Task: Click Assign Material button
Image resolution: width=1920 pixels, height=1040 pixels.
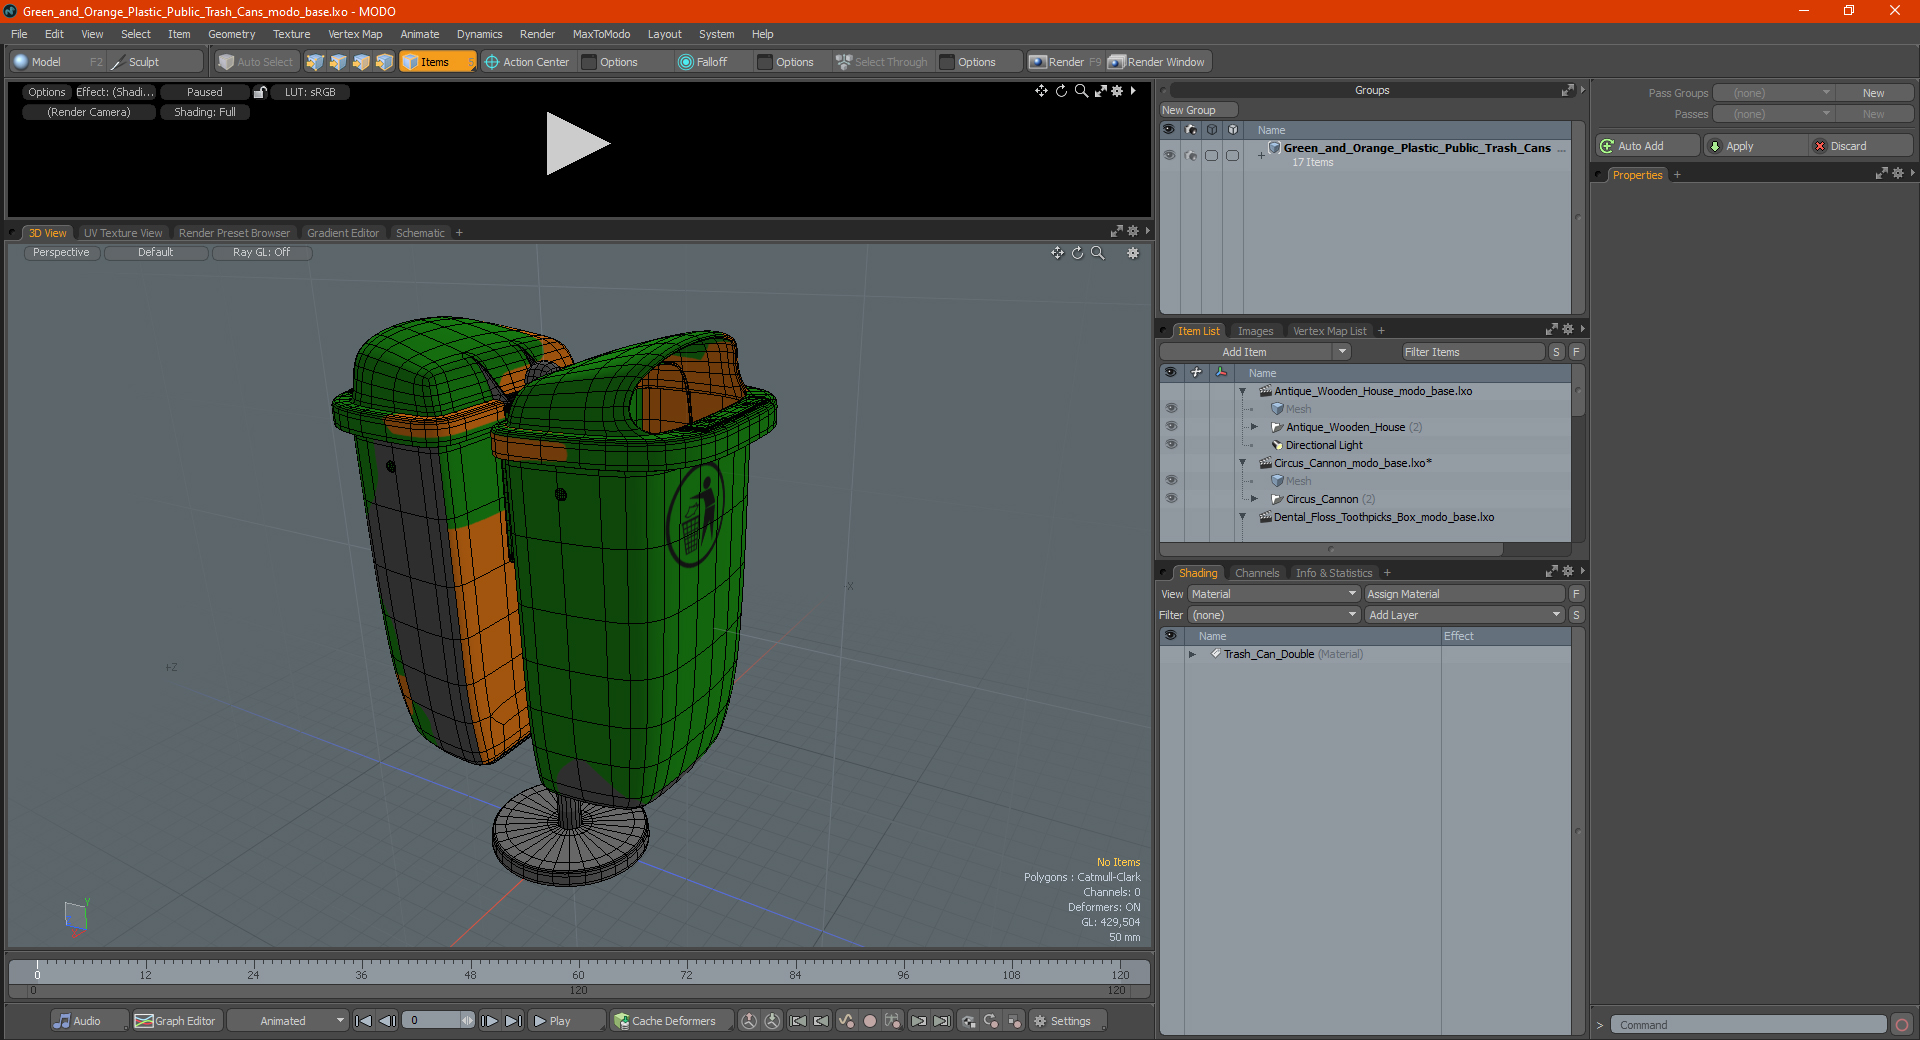Action: pyautogui.click(x=1465, y=594)
